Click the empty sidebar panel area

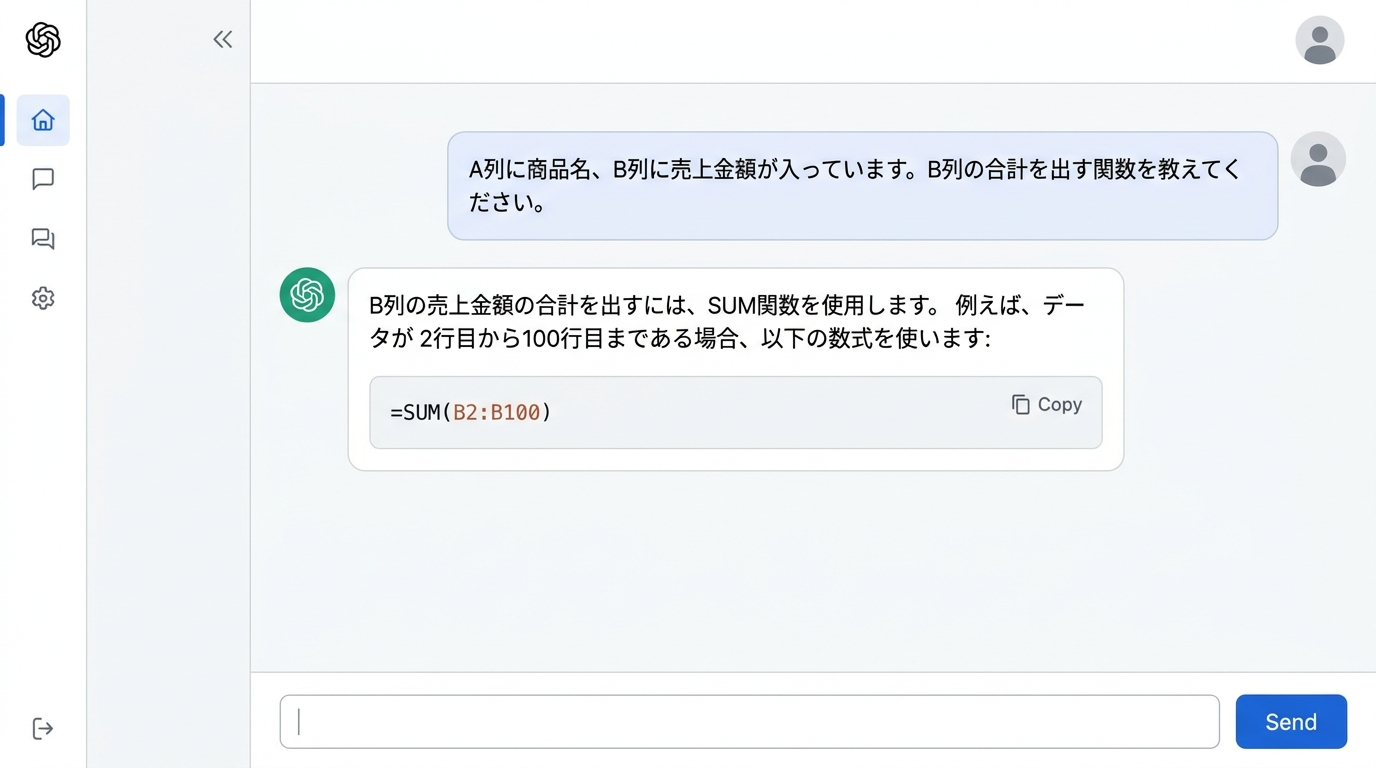(168, 400)
